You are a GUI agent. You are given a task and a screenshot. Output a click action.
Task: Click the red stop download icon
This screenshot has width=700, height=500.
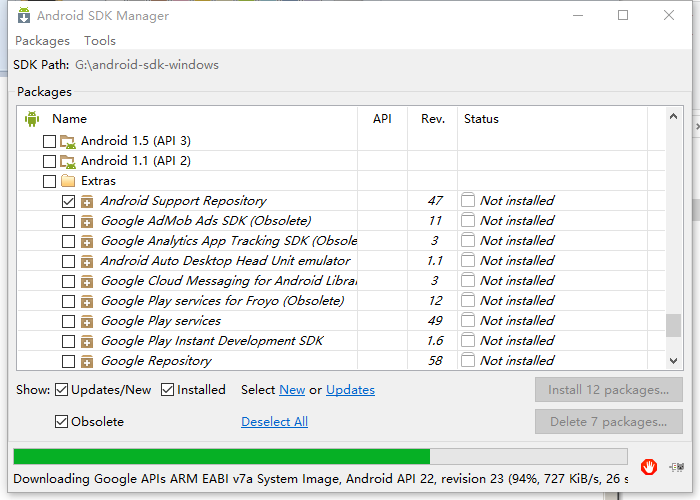[x=649, y=466]
